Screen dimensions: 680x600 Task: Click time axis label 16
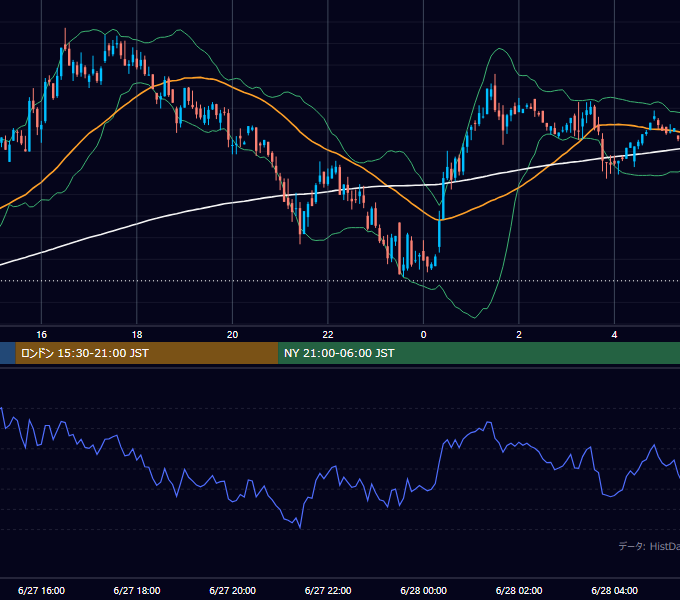point(41,335)
